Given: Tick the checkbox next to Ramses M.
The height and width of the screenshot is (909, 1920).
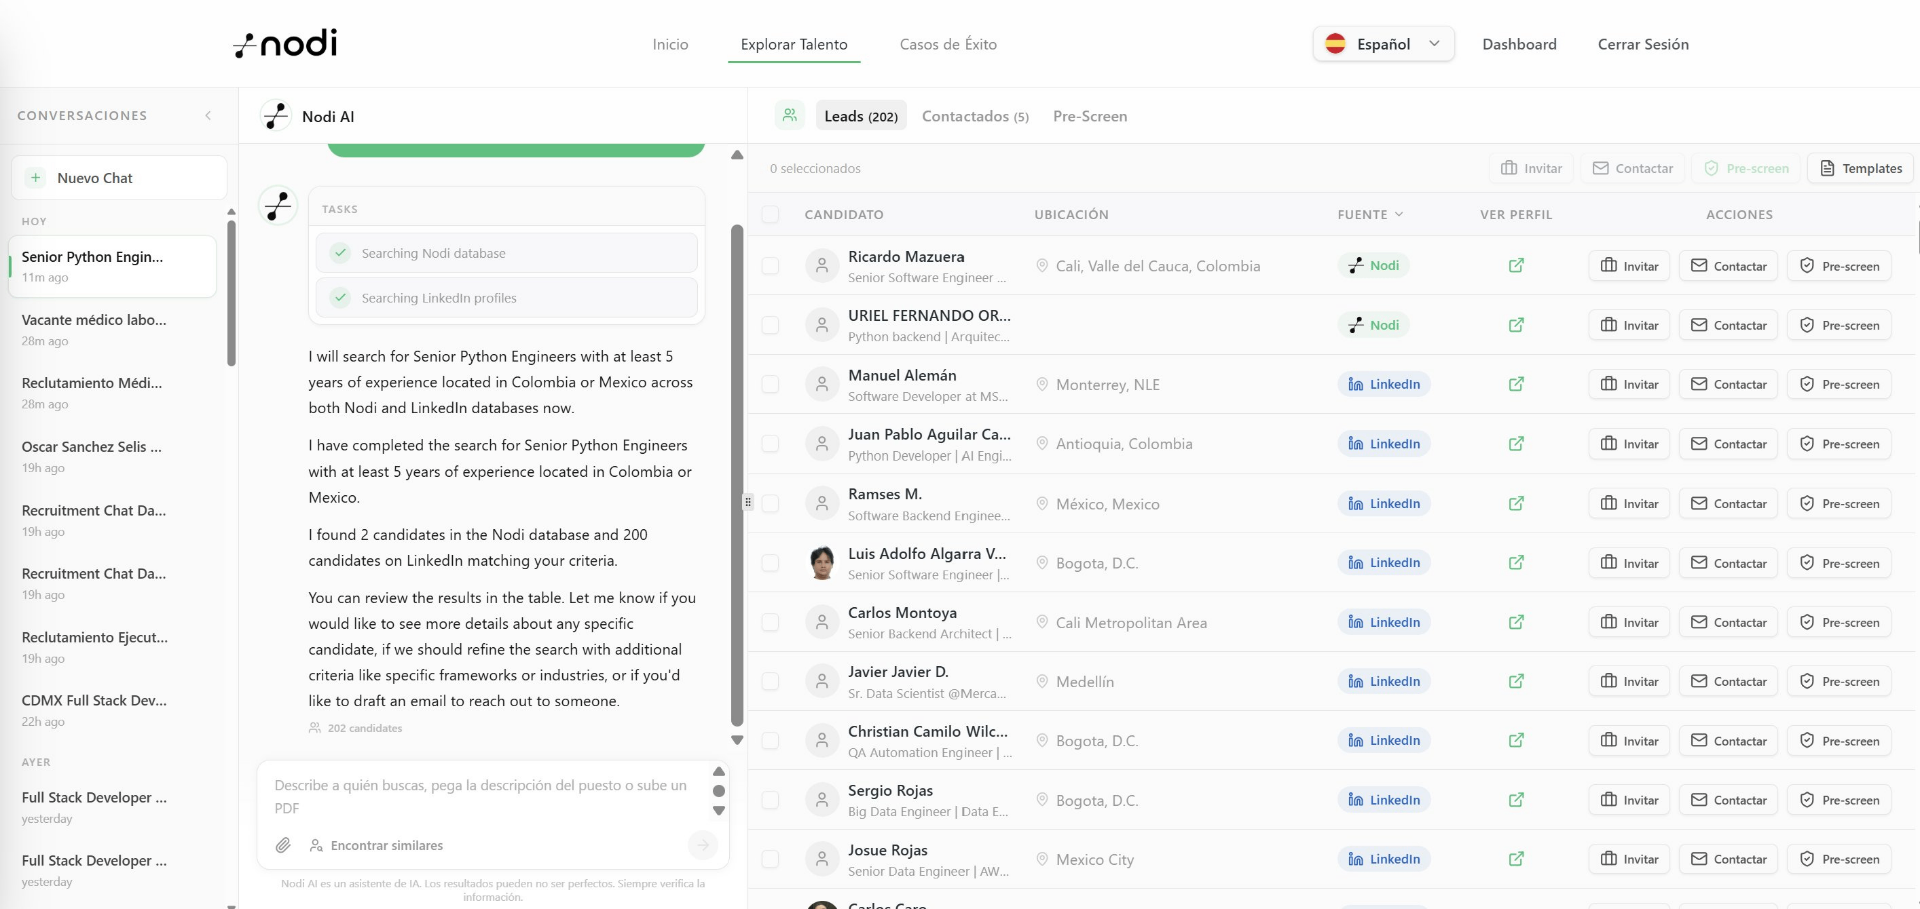Looking at the screenshot, I should (x=770, y=504).
